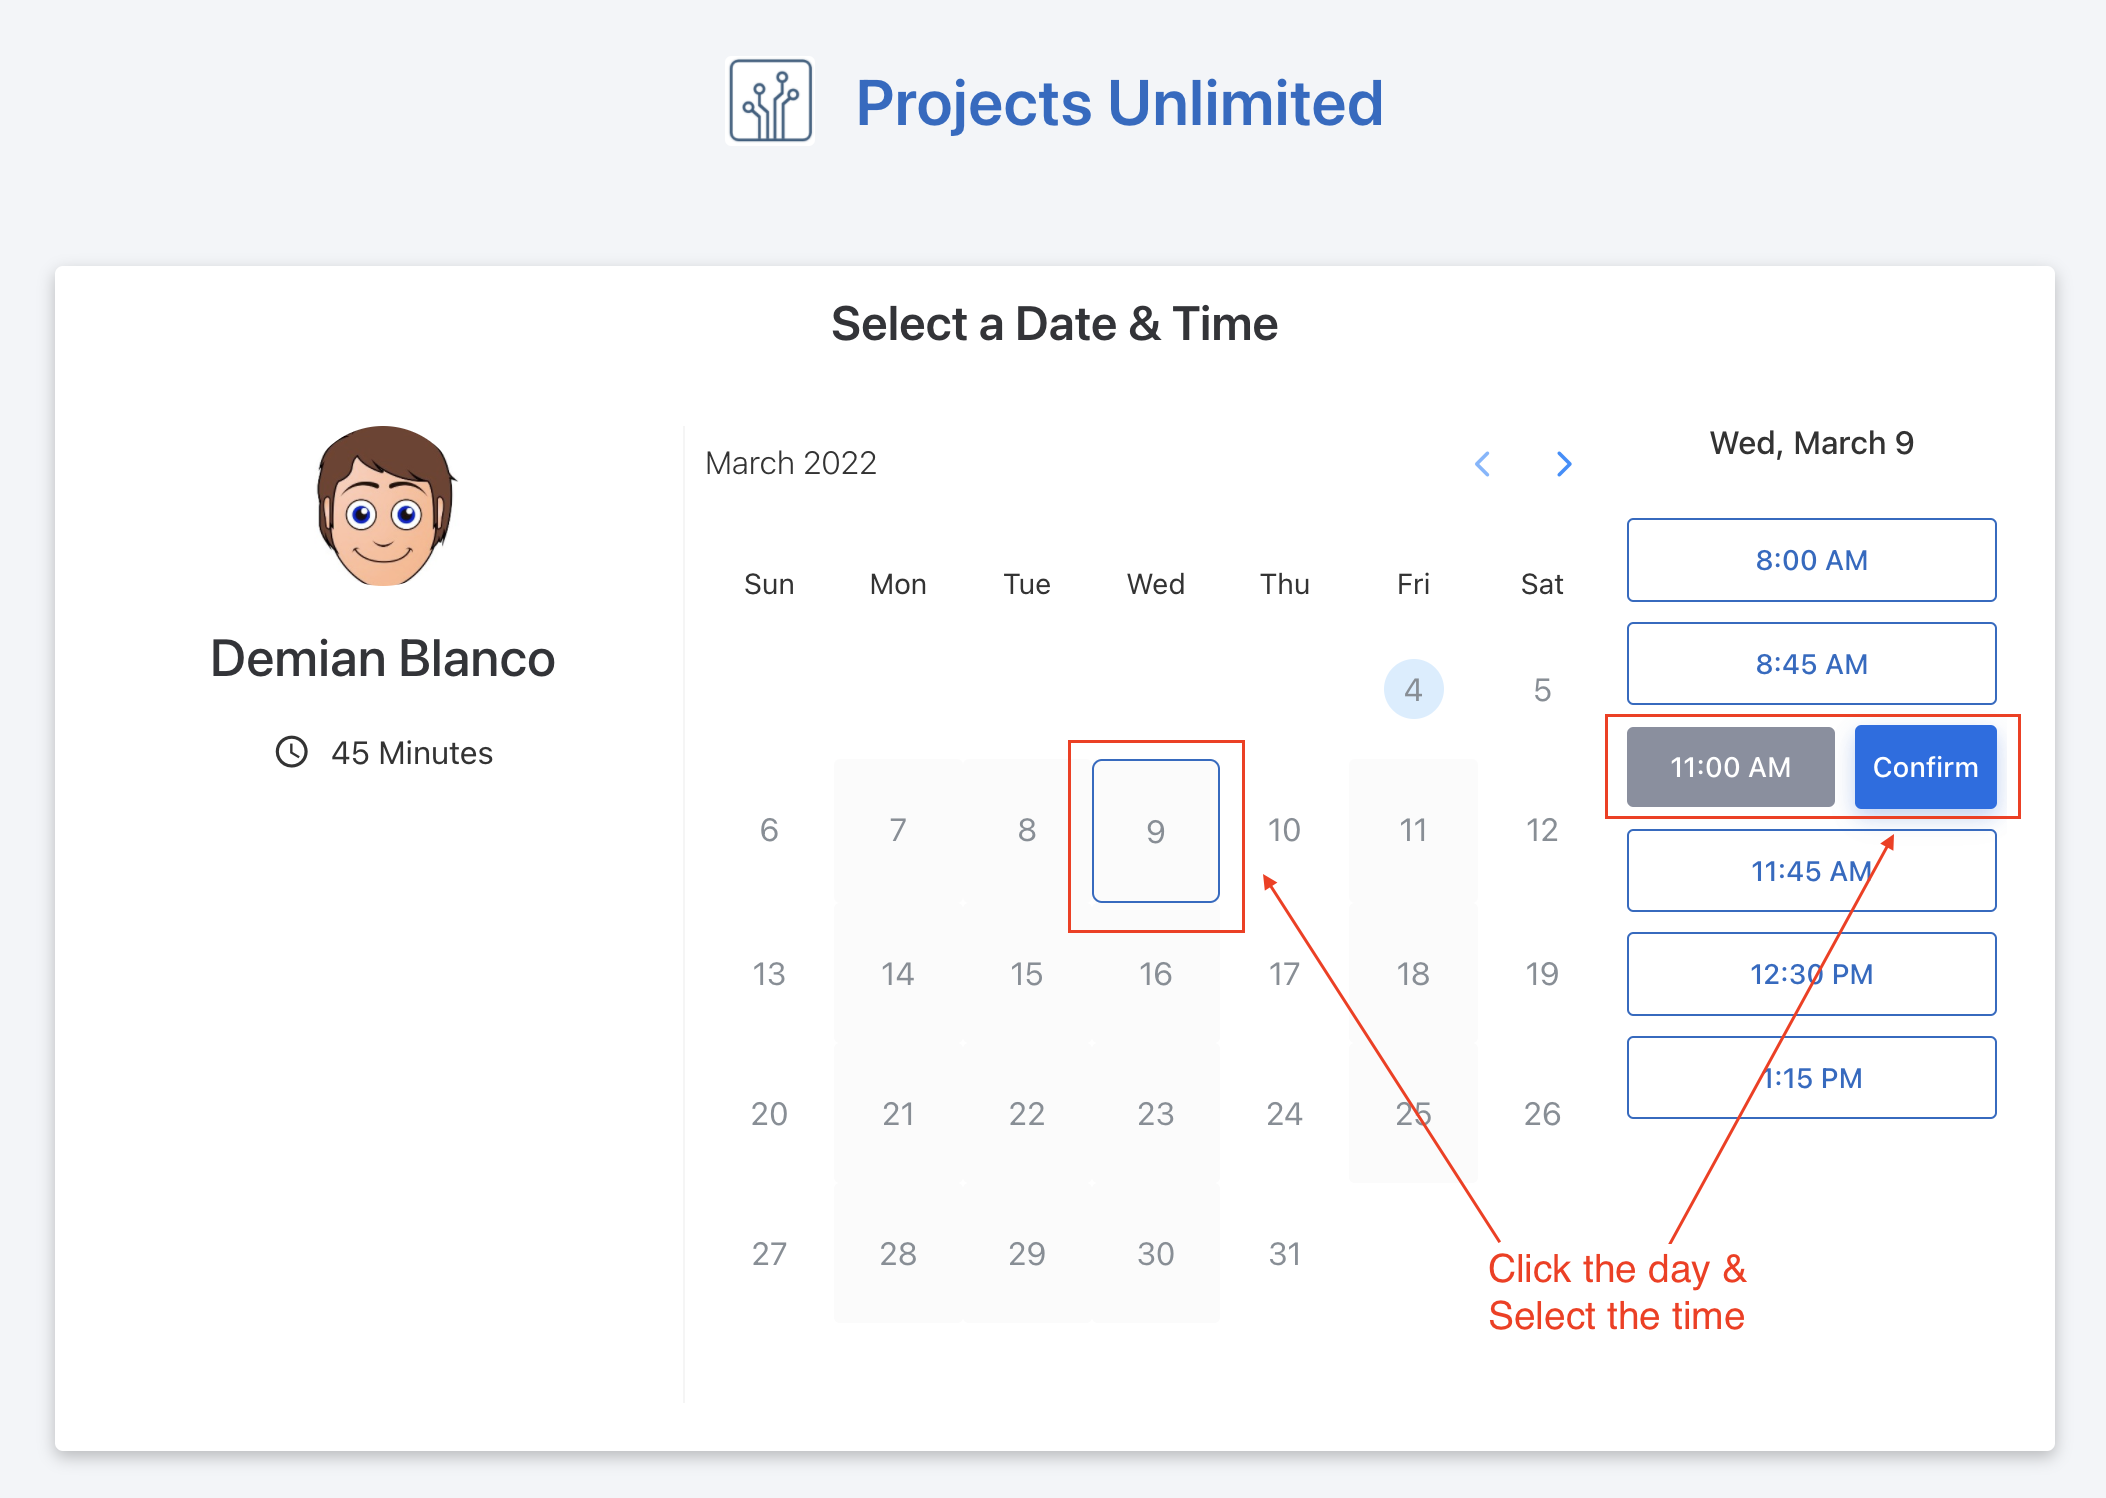
Task: Pick Monday March 7 in calendar
Action: click(x=897, y=830)
